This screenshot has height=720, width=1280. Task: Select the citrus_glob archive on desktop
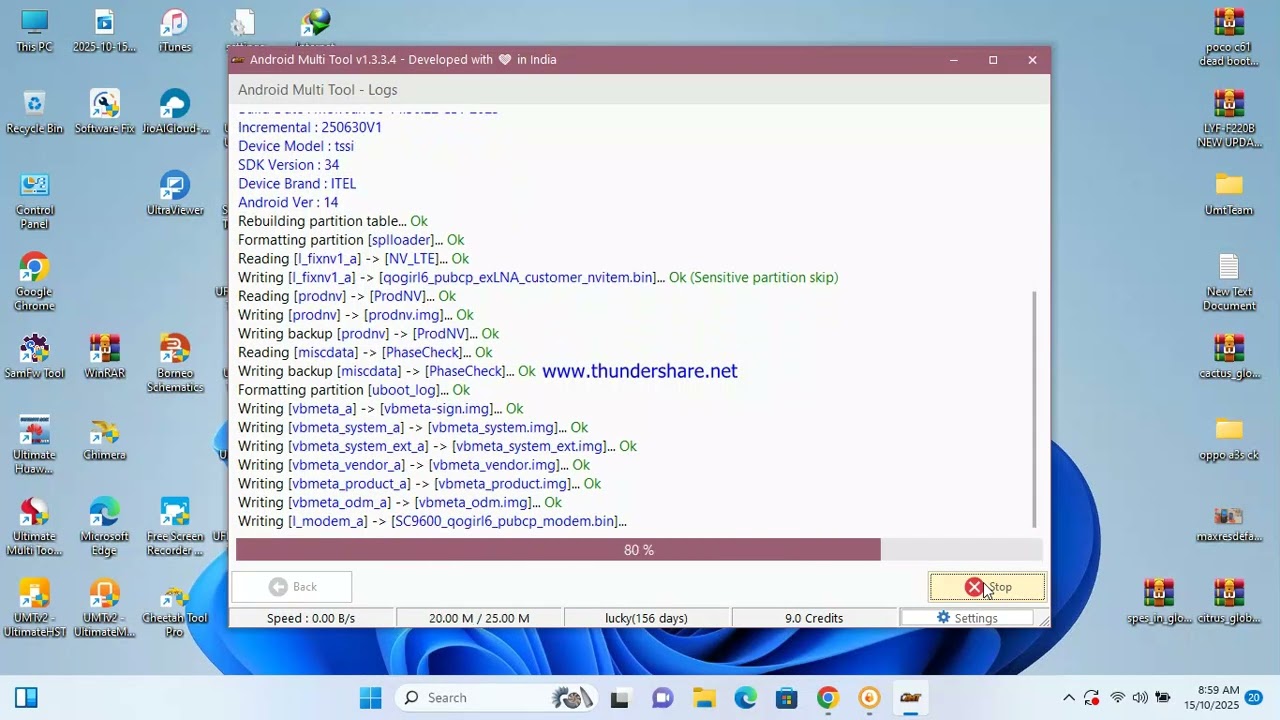[x=1229, y=601]
